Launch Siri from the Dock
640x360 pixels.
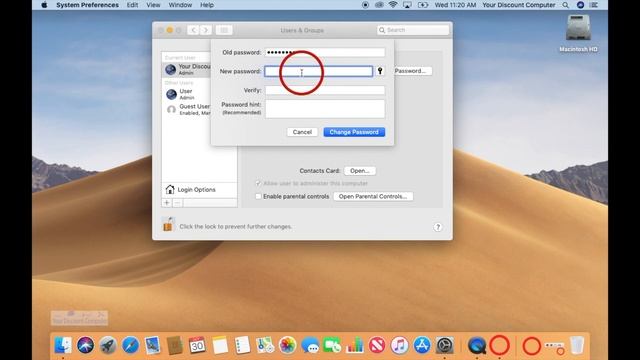click(85, 345)
